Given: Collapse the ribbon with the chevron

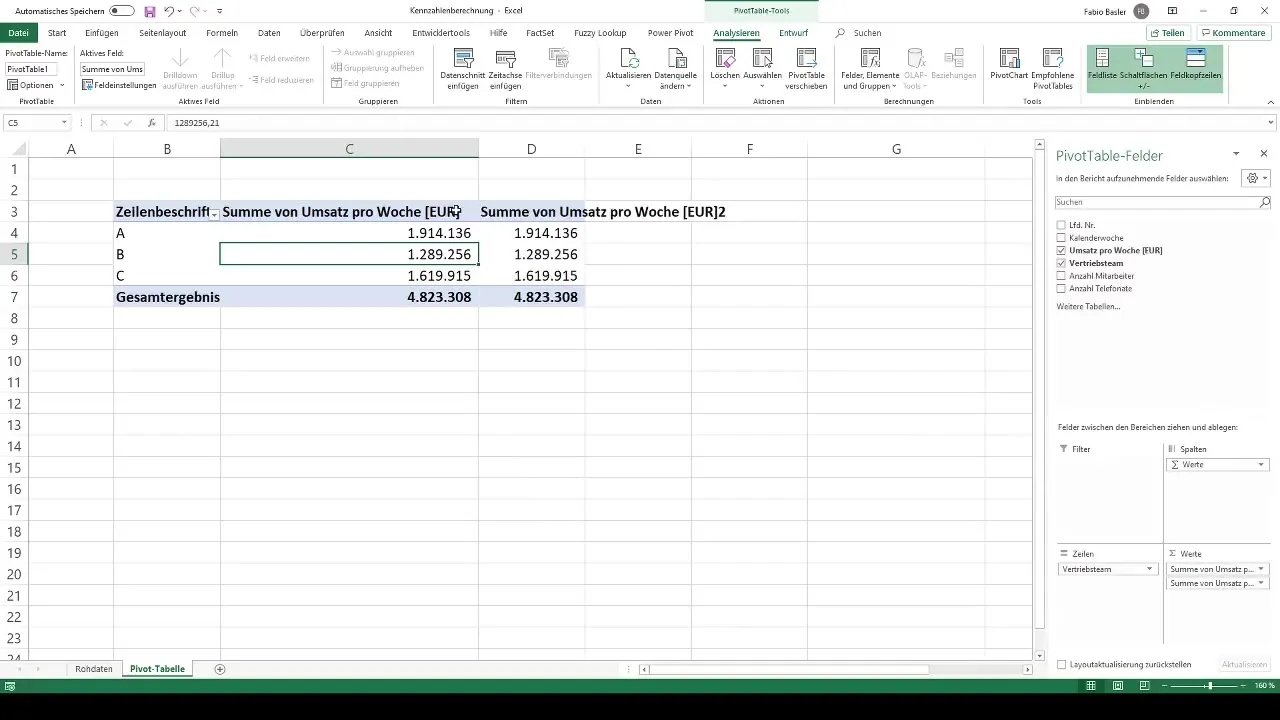Looking at the screenshot, I should point(1271,101).
